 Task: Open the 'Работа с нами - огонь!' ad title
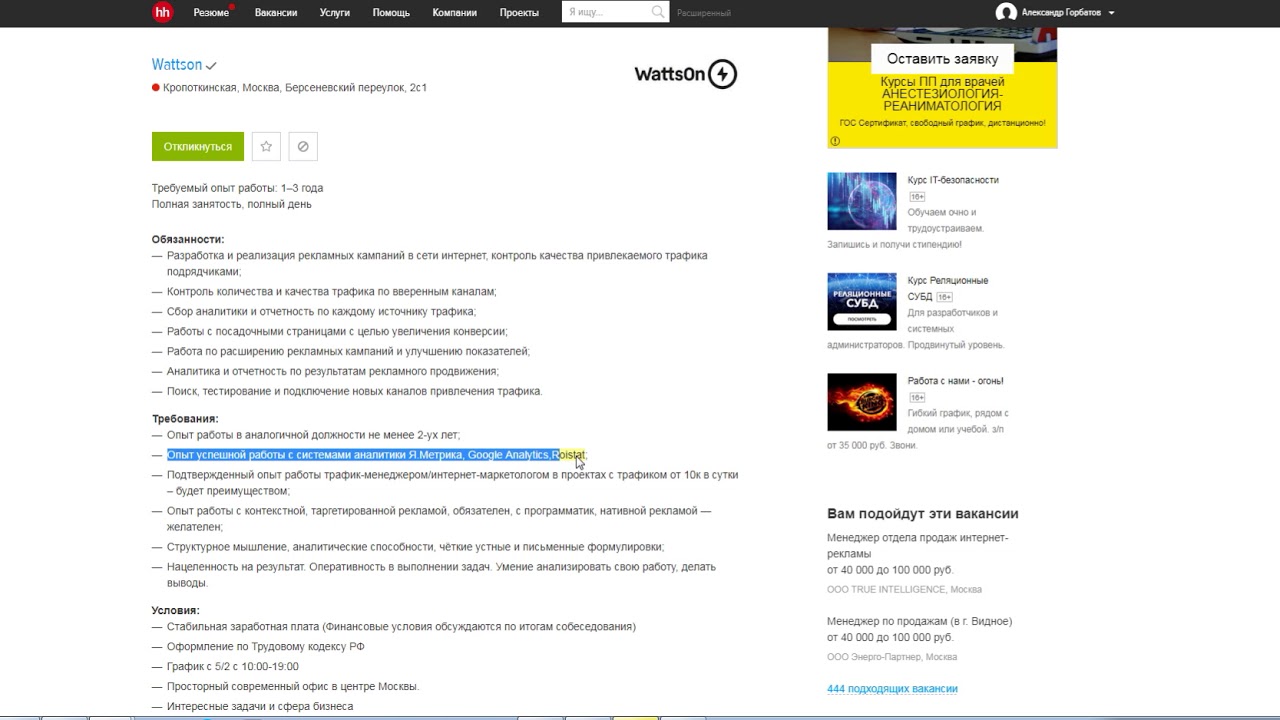coord(955,381)
